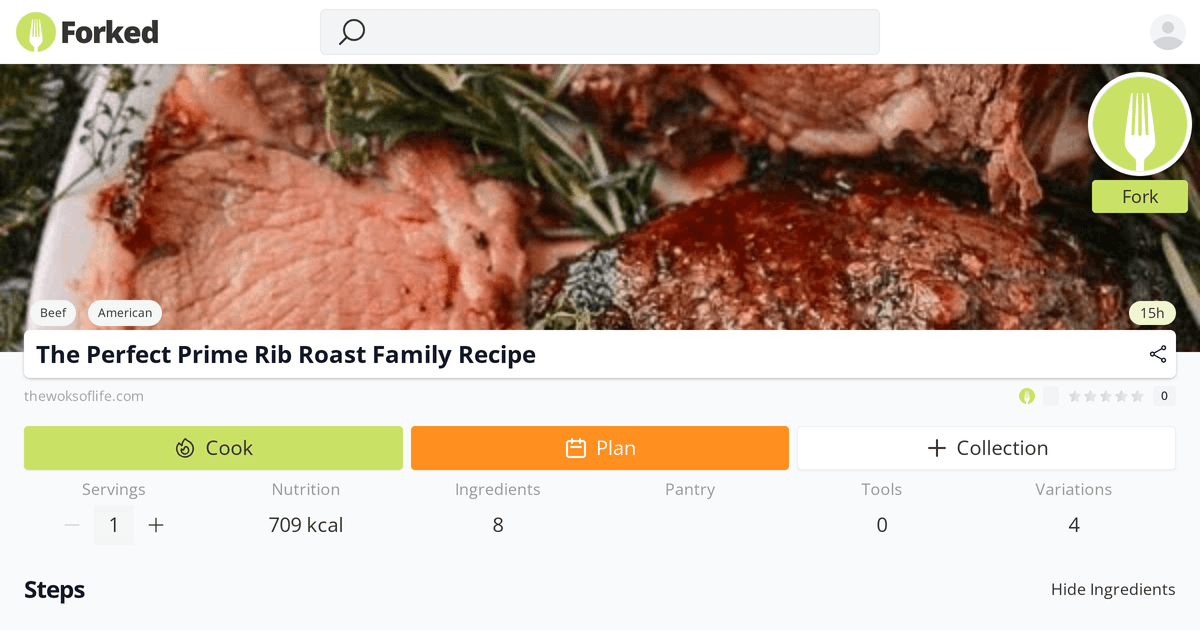This screenshot has width=1200, height=630.
Task: Increase servings with the plus button
Action: (x=156, y=525)
